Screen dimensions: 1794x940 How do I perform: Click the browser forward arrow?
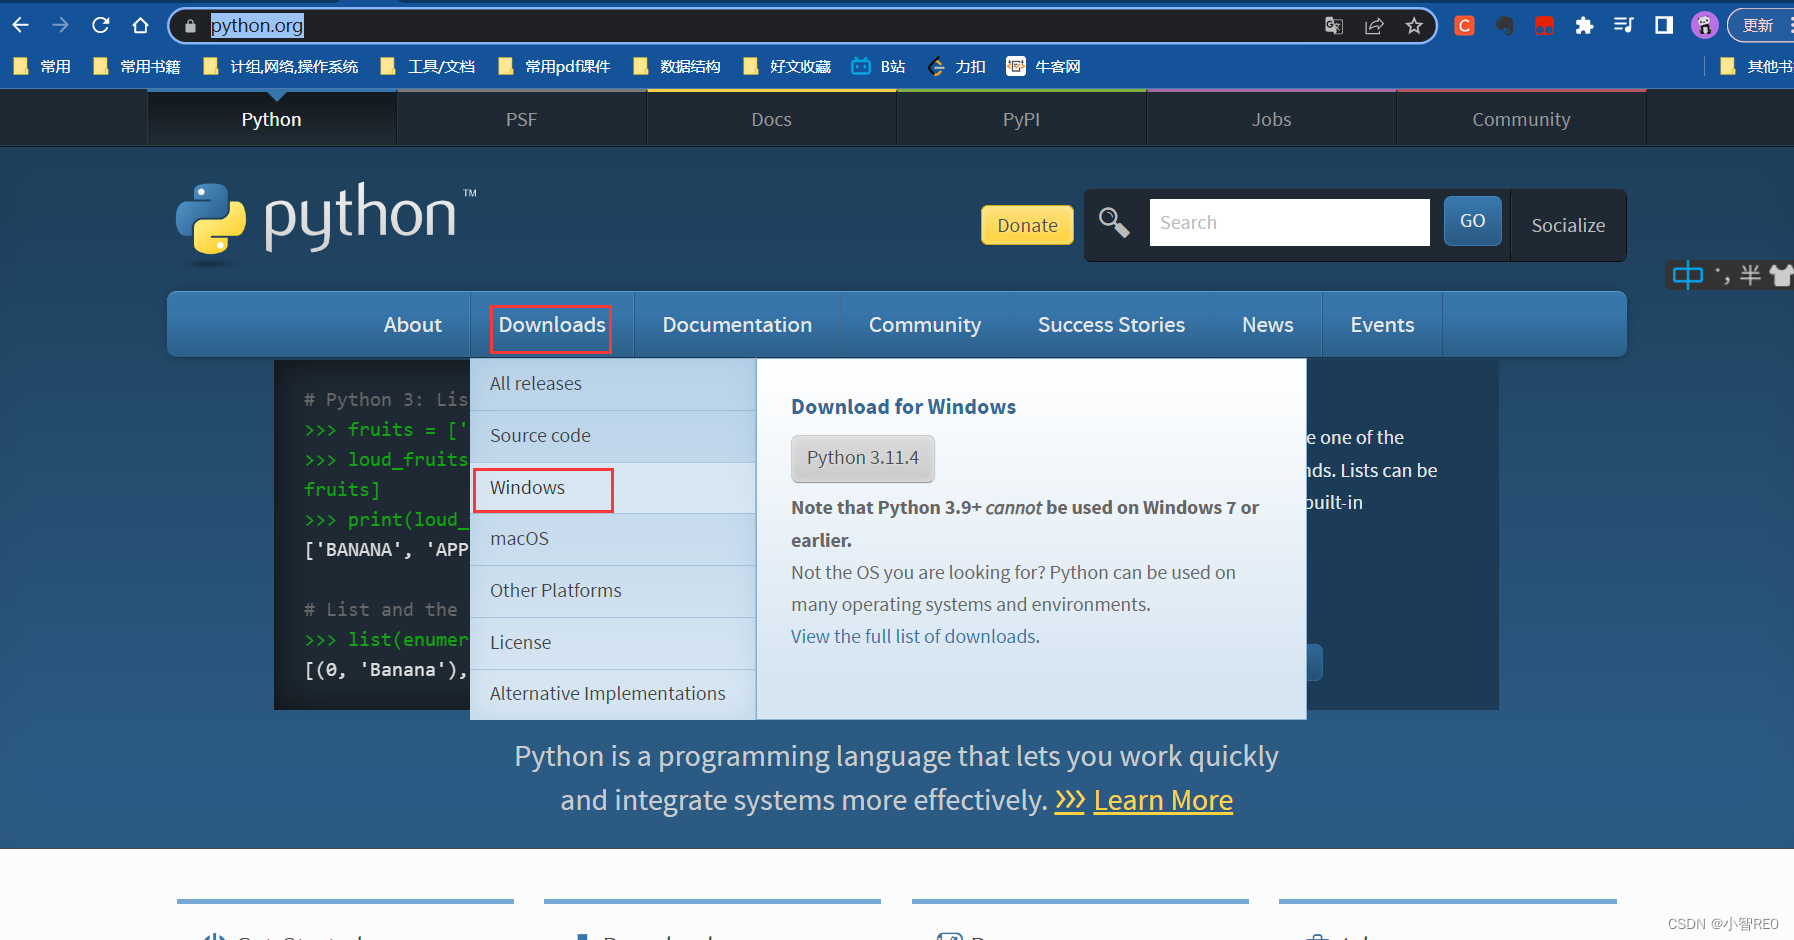[x=60, y=25]
